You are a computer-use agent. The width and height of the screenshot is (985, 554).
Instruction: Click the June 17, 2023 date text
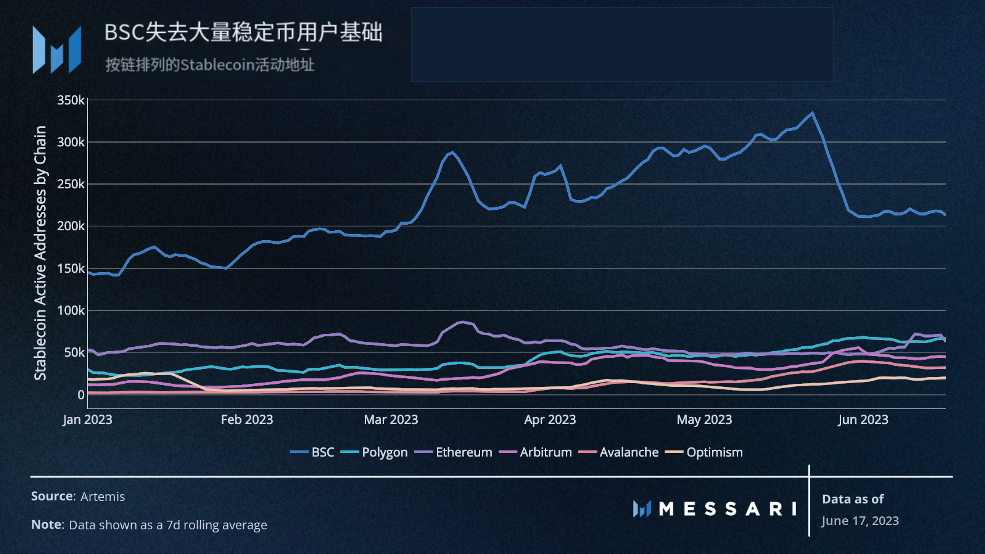tap(860, 520)
